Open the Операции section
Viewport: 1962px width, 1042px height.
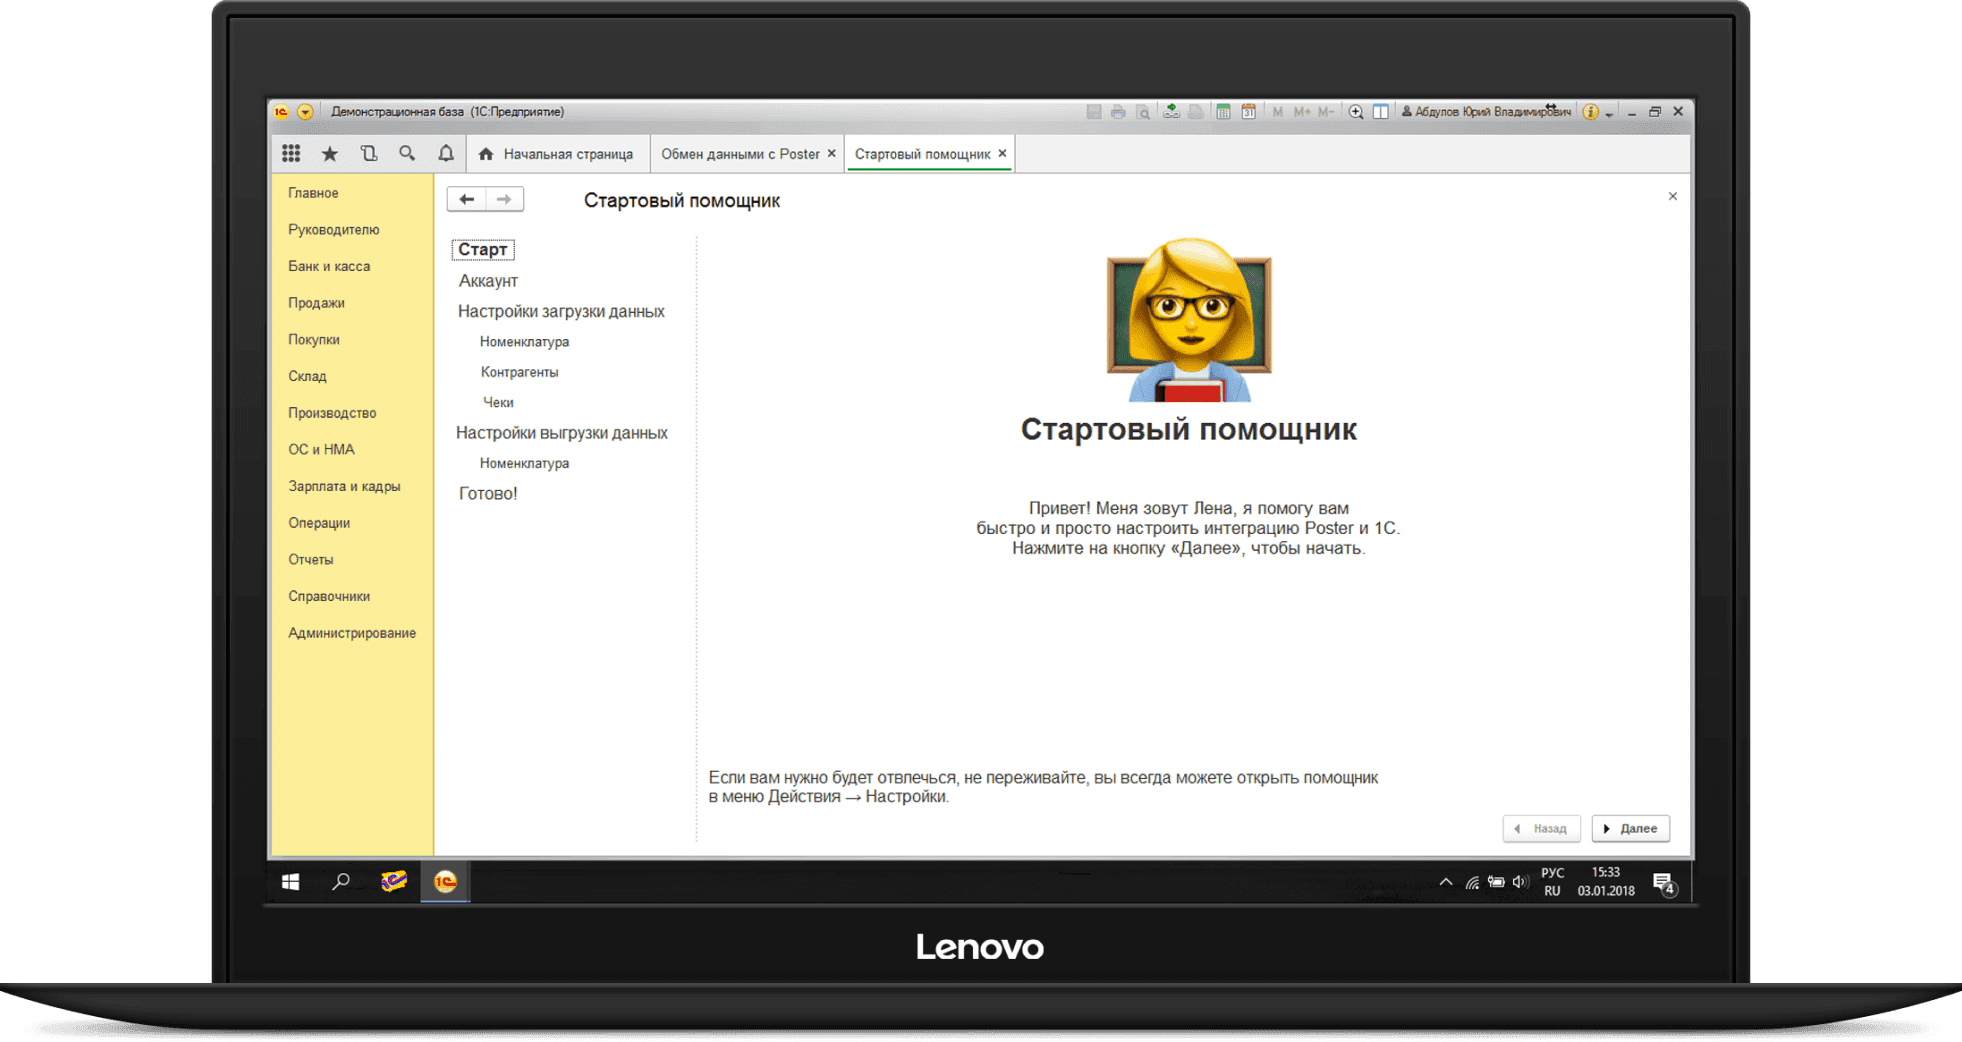(319, 523)
